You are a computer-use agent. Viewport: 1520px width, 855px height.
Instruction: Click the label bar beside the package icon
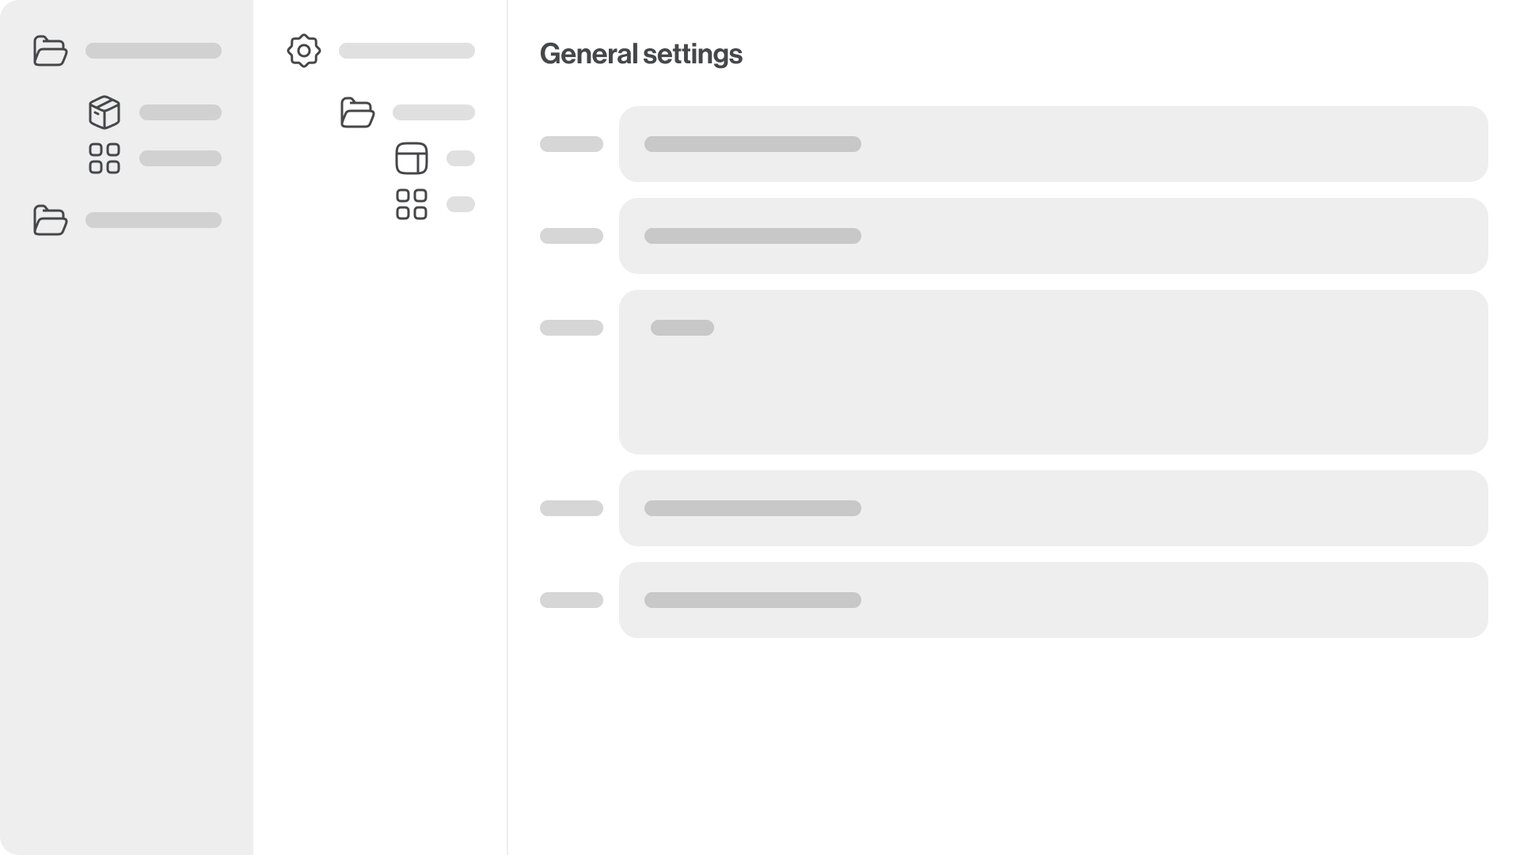(x=180, y=112)
